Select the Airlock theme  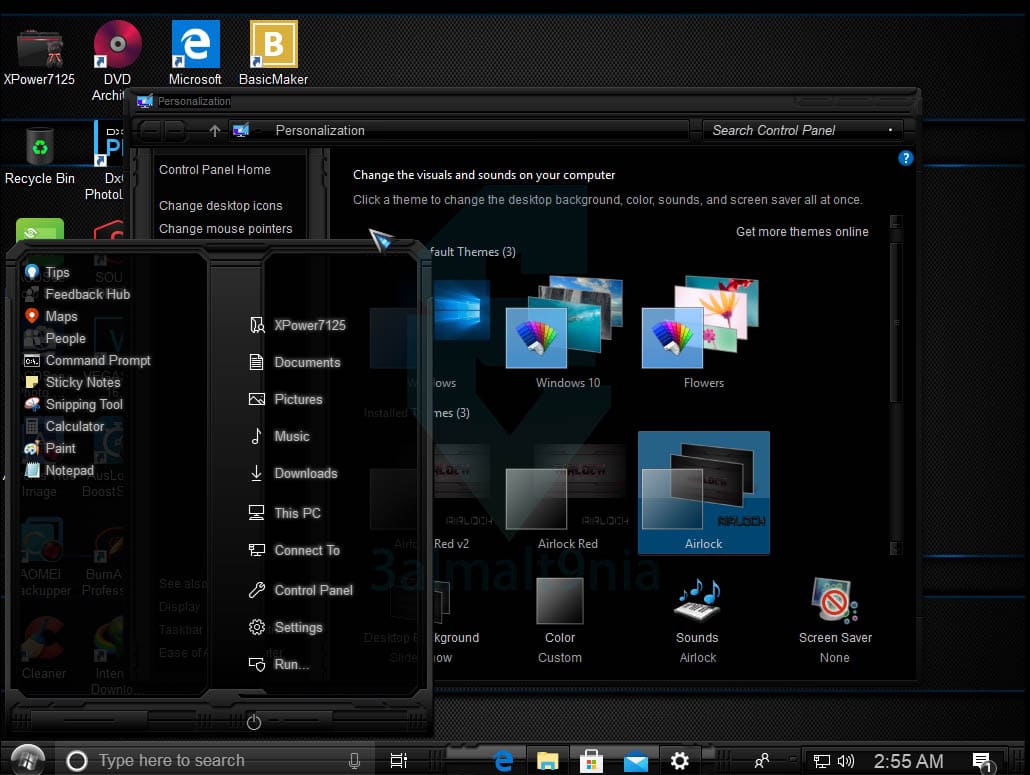pyautogui.click(x=704, y=492)
